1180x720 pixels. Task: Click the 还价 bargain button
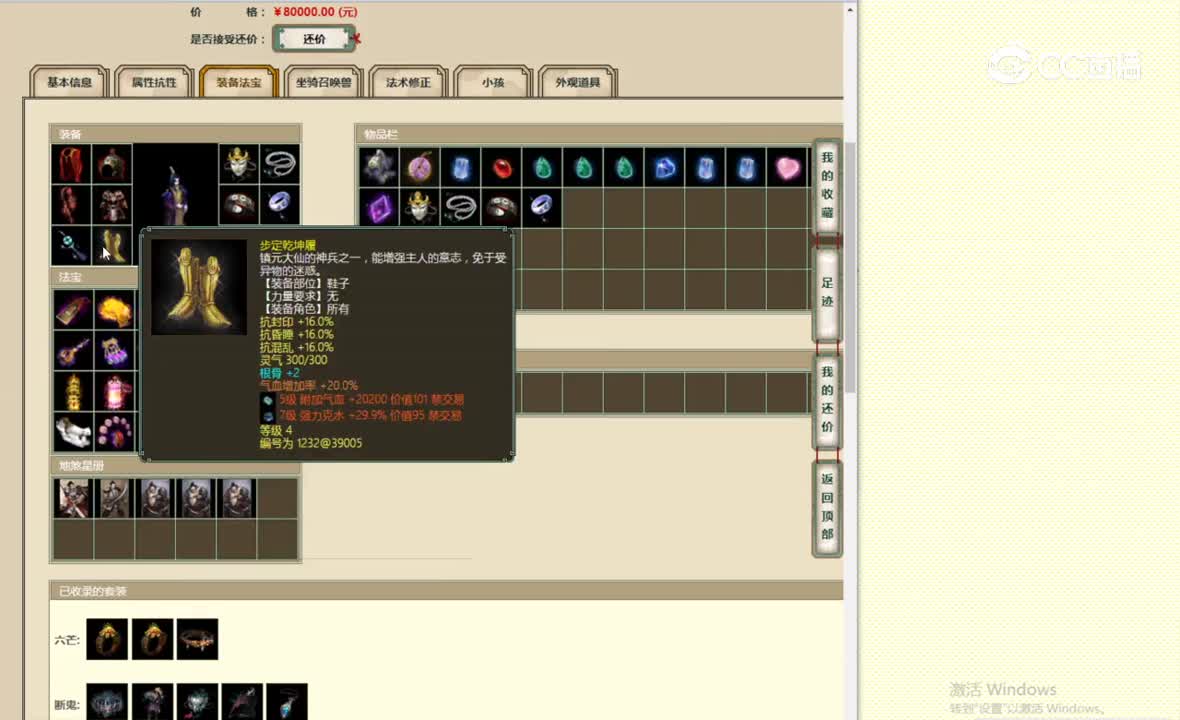coord(314,39)
